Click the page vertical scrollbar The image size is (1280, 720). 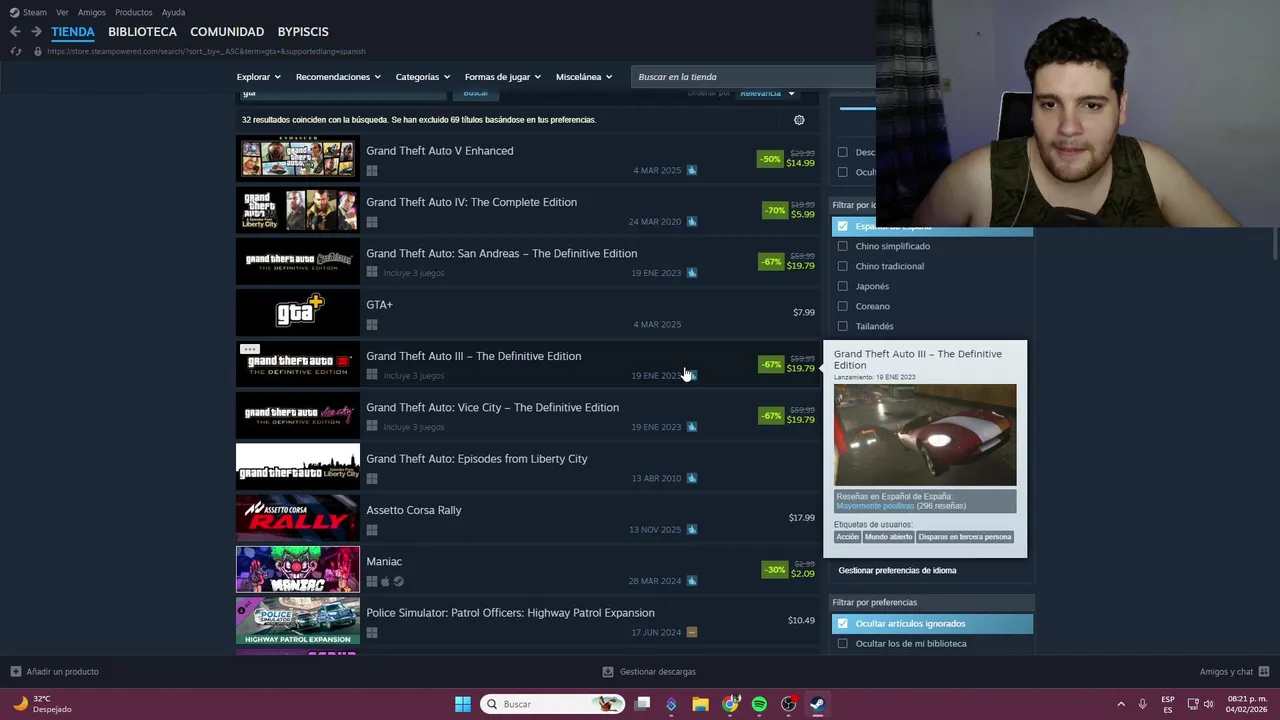pos(1275,243)
